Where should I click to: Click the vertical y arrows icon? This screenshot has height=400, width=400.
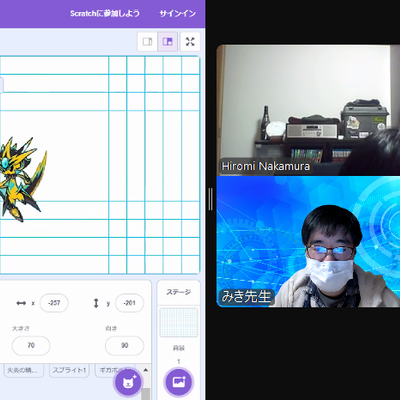point(96,303)
